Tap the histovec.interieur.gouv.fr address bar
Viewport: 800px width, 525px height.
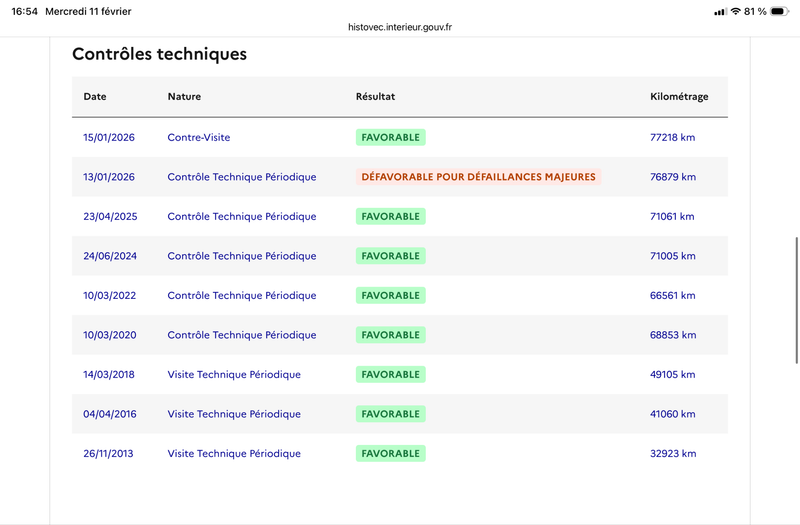[400, 28]
